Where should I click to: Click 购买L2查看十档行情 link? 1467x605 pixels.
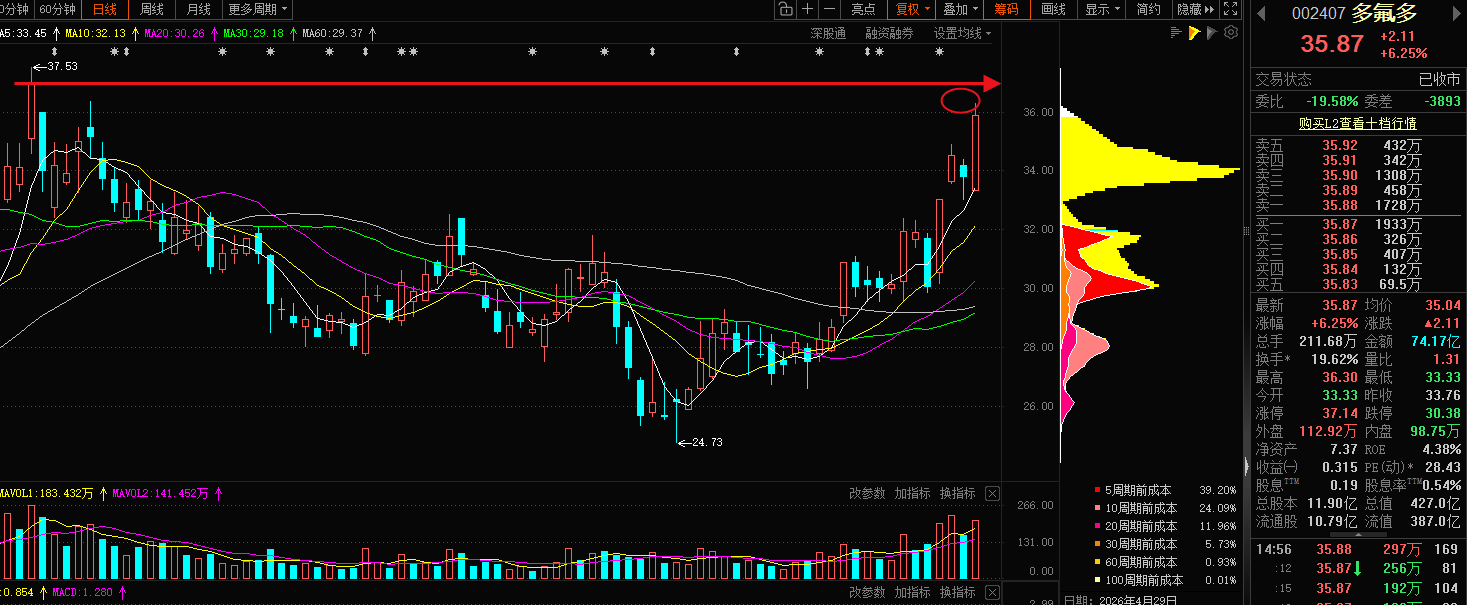[x=1357, y=124]
